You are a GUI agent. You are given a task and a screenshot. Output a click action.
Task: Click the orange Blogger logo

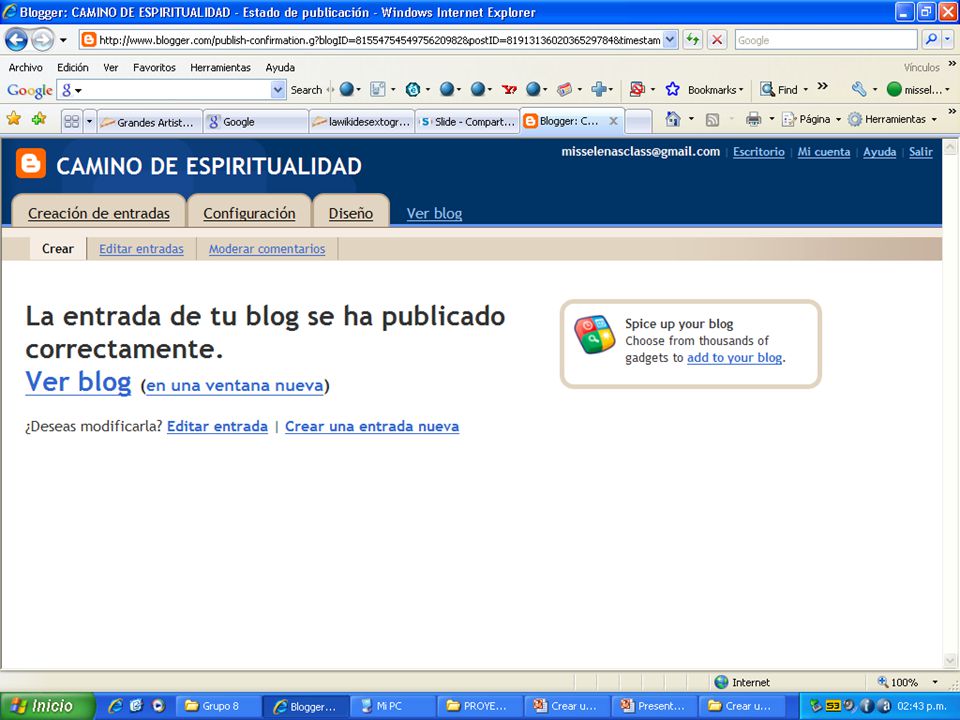coord(31,163)
